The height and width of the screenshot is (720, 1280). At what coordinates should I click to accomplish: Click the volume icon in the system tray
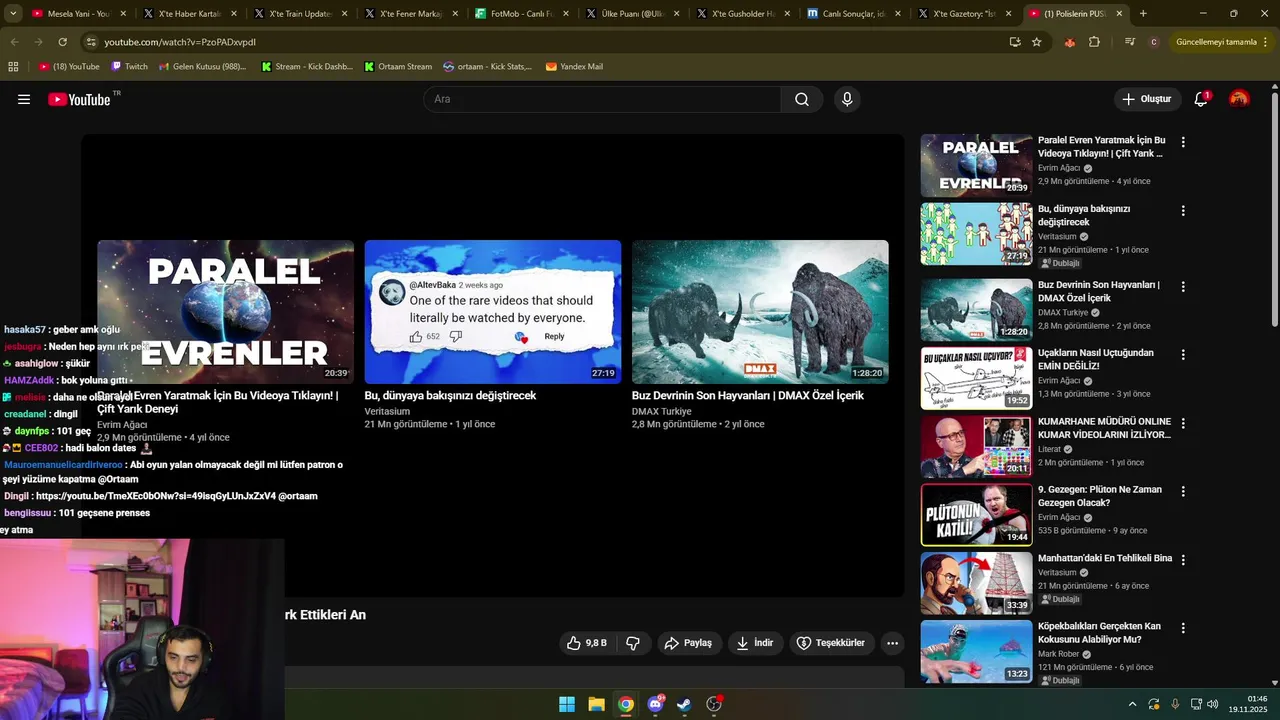[1212, 704]
